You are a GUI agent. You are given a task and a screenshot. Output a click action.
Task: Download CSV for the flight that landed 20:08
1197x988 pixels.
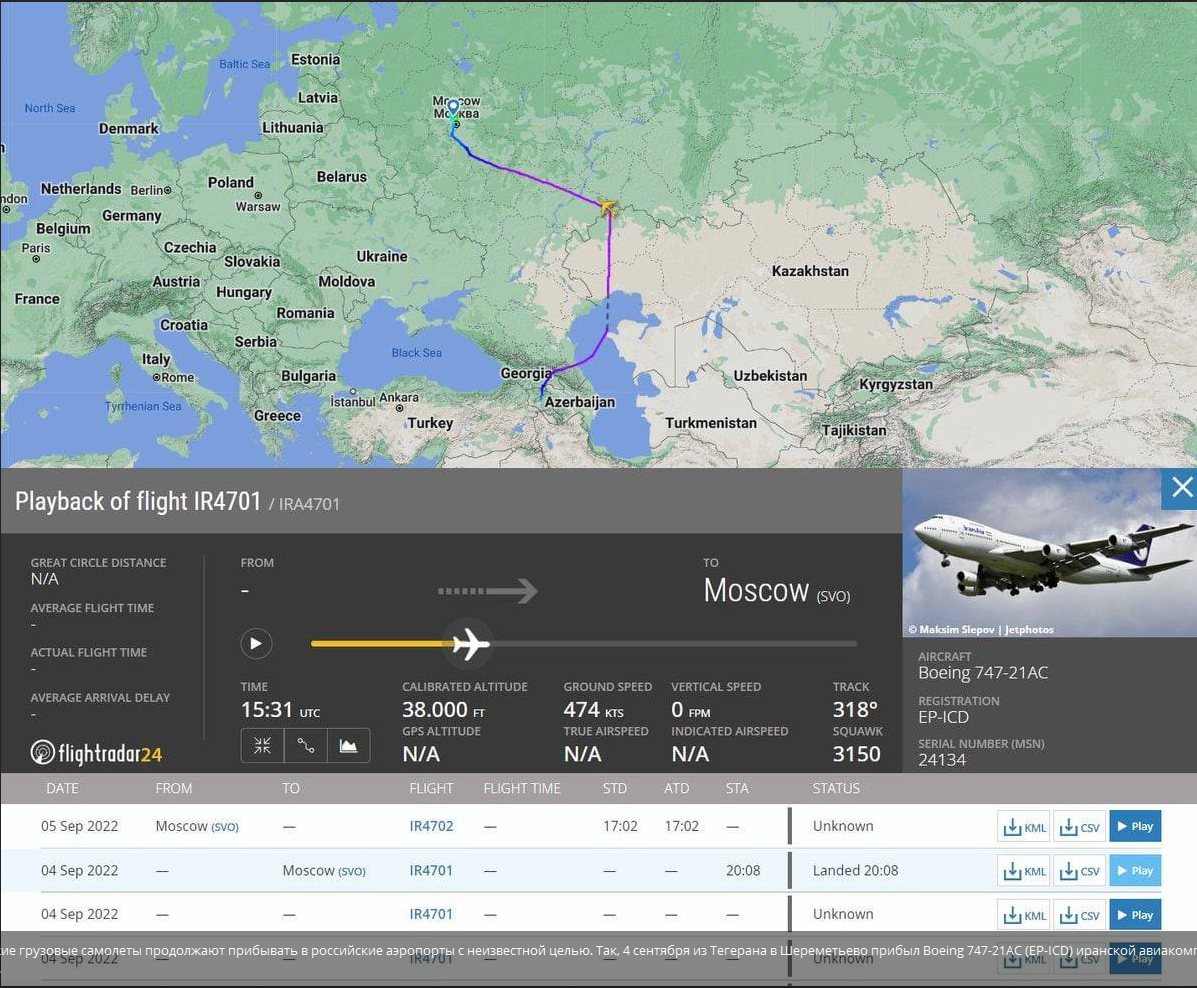(1079, 870)
